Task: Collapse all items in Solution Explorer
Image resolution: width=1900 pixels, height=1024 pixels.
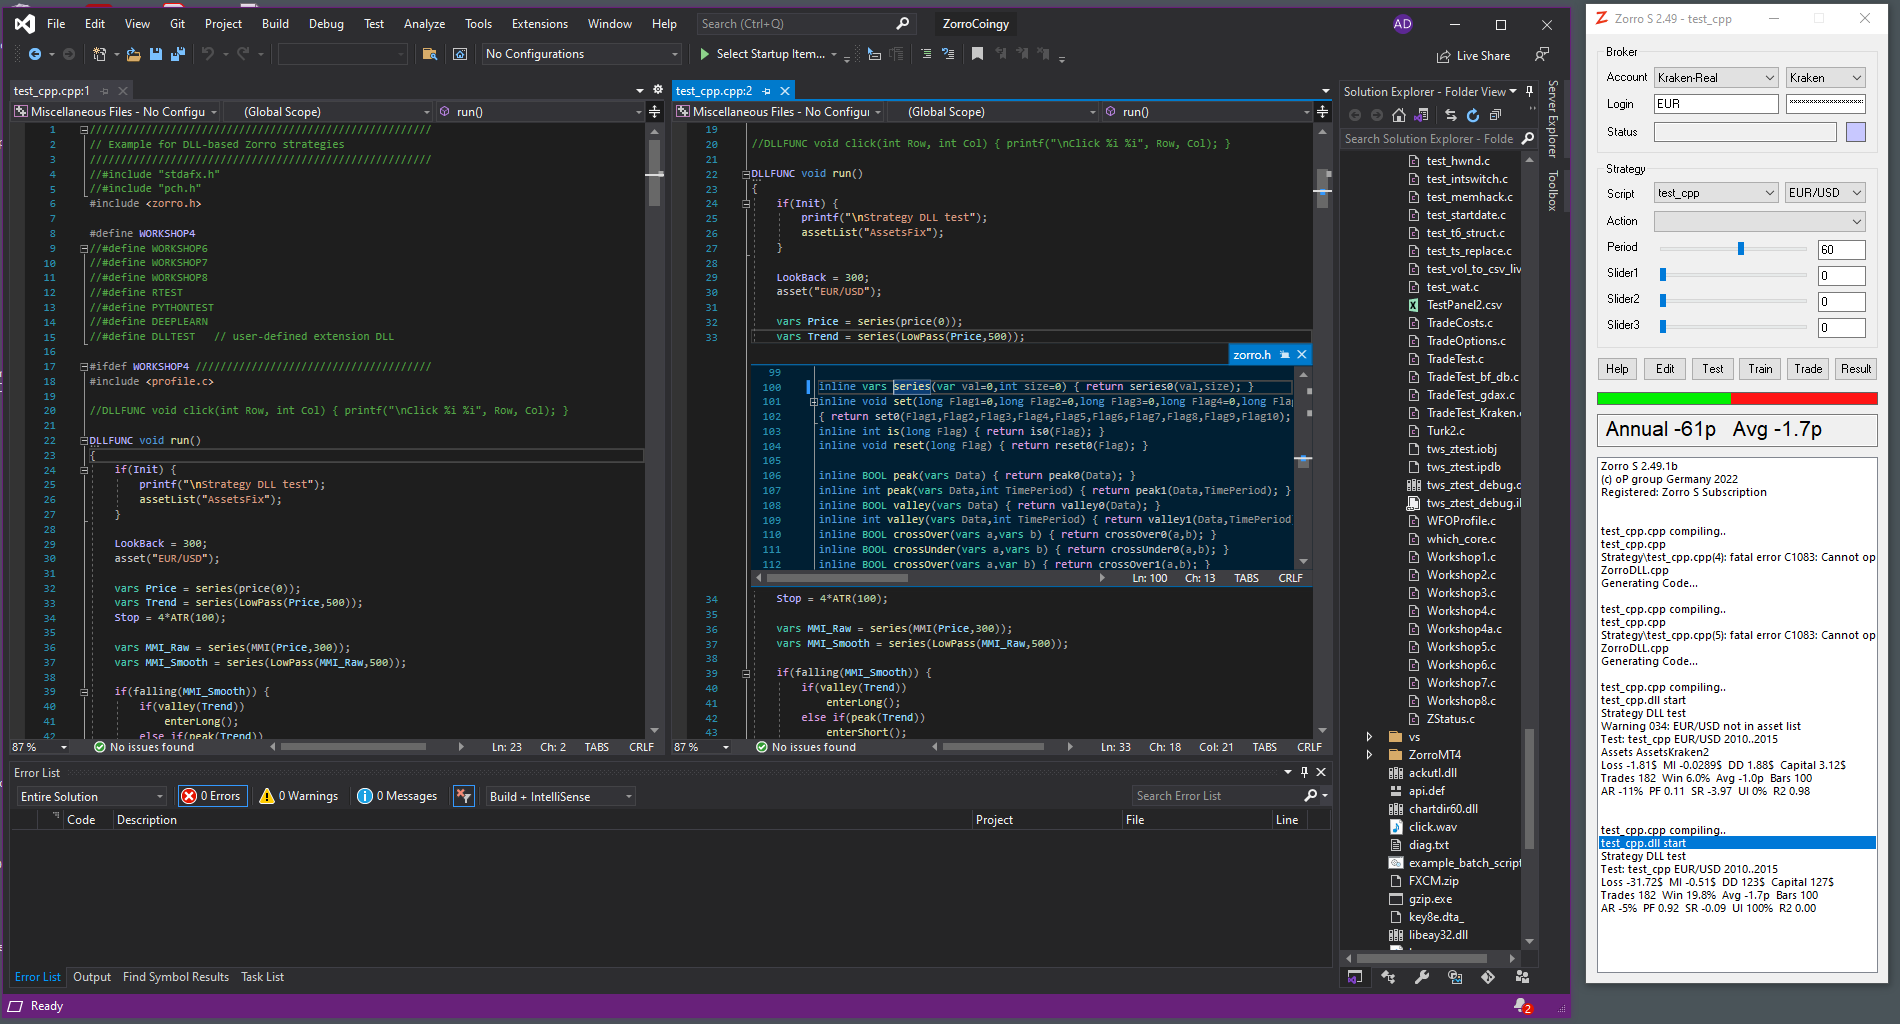Action: point(1496,115)
